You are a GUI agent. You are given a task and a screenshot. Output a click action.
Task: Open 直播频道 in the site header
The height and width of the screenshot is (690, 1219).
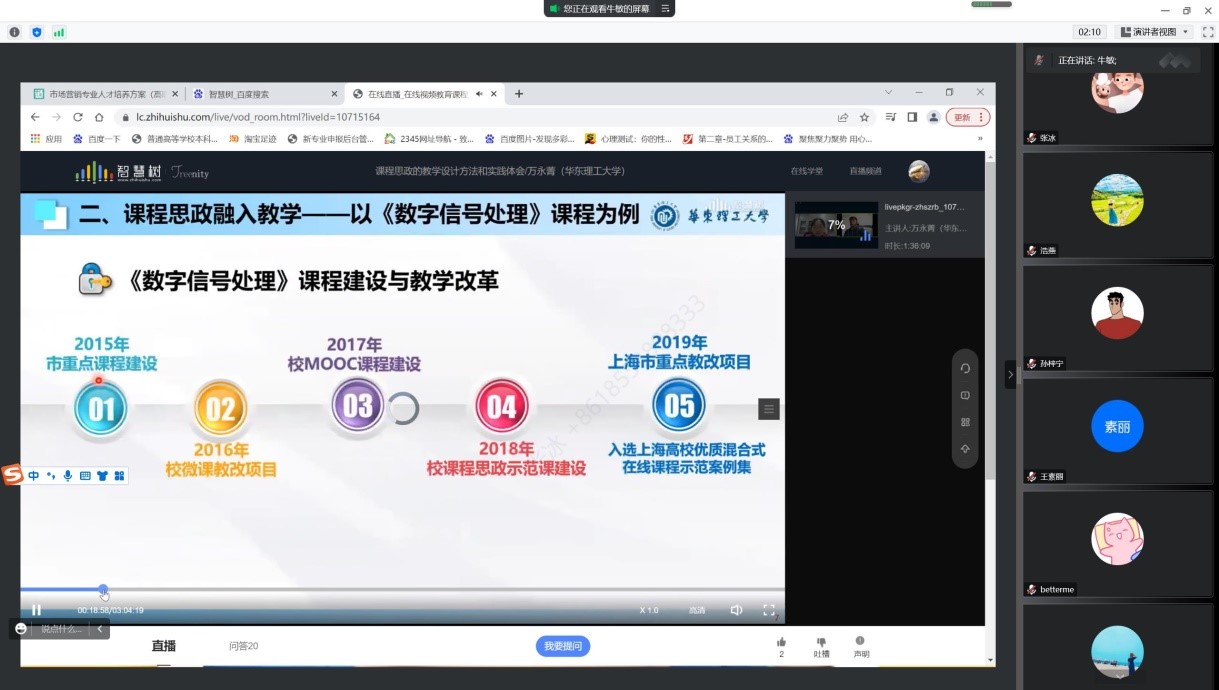click(x=866, y=171)
